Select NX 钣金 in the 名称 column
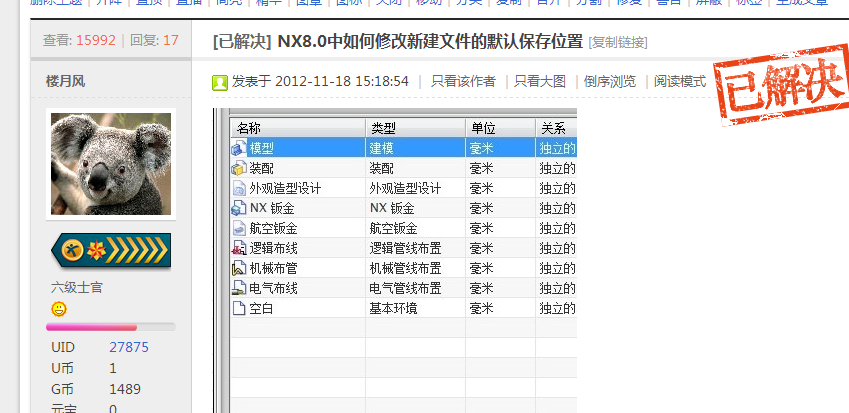This screenshot has height=413, width=849. [x=272, y=208]
